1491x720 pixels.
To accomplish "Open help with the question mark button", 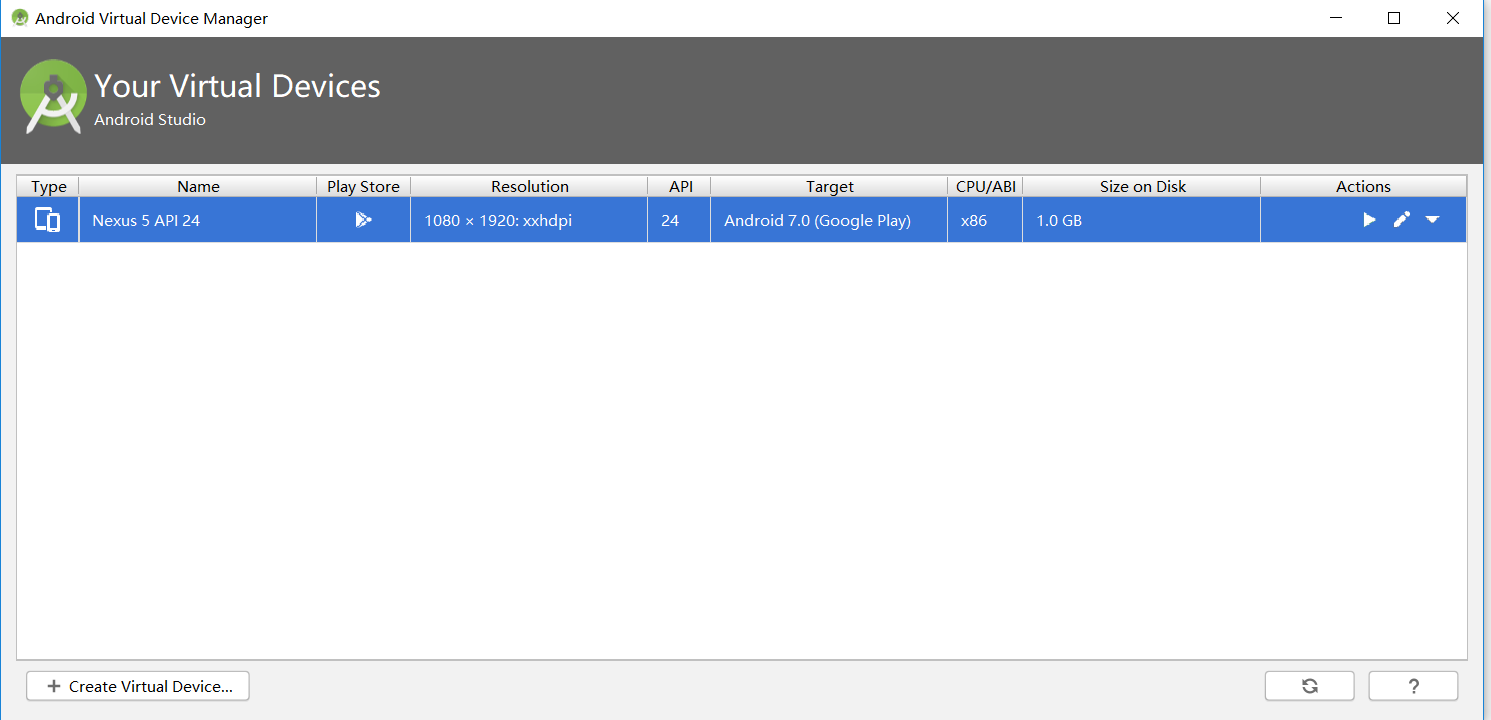I will coord(1413,686).
